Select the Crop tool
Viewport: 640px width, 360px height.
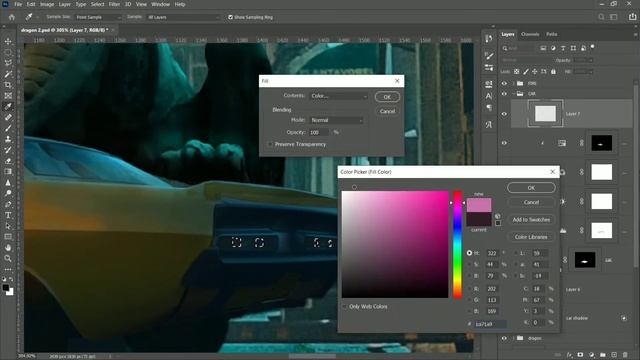click(8, 85)
